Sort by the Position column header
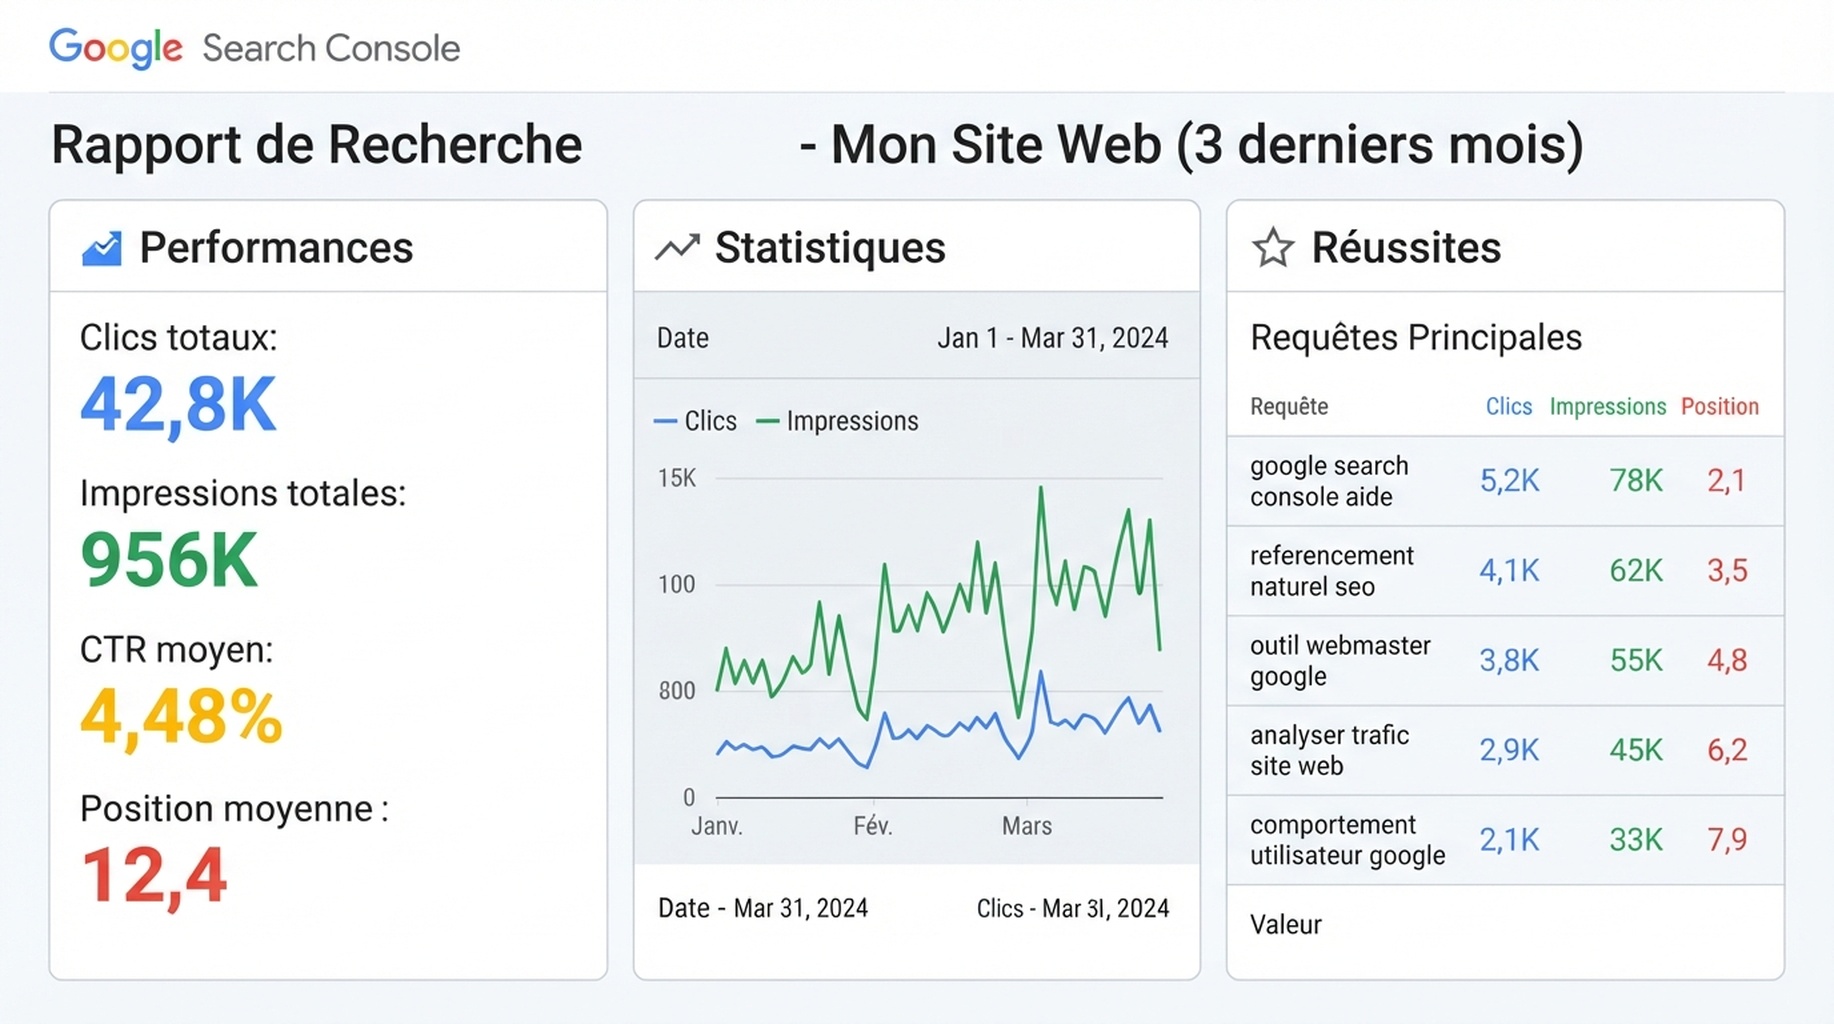 (x=1720, y=406)
